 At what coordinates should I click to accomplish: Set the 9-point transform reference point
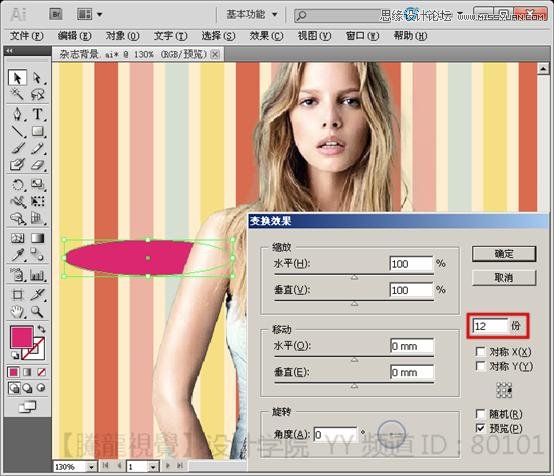pyautogui.click(x=504, y=390)
